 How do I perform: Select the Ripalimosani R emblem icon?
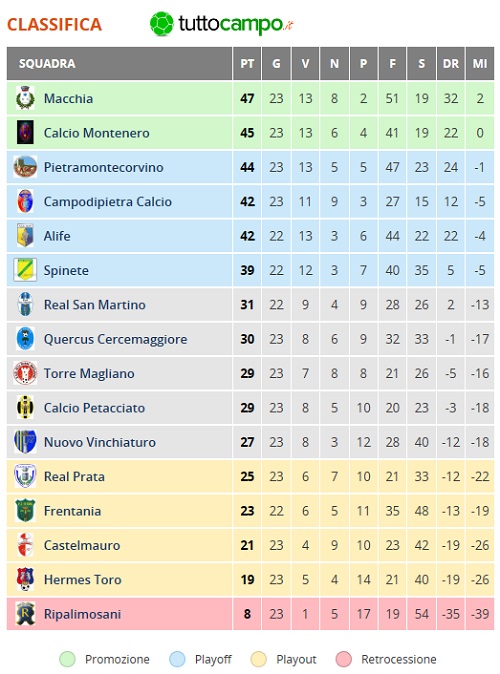(x=25, y=614)
